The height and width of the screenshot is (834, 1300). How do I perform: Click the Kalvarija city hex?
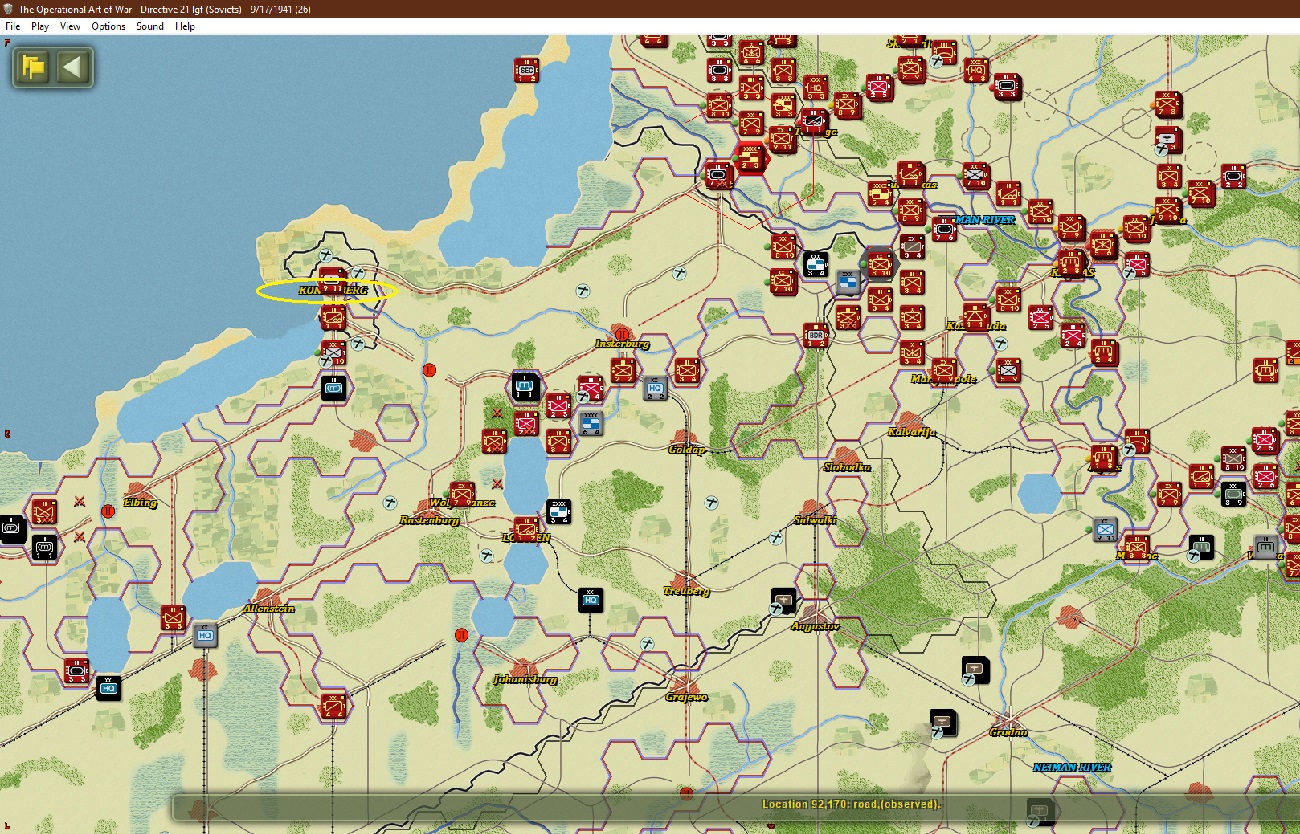pyautogui.click(x=911, y=421)
